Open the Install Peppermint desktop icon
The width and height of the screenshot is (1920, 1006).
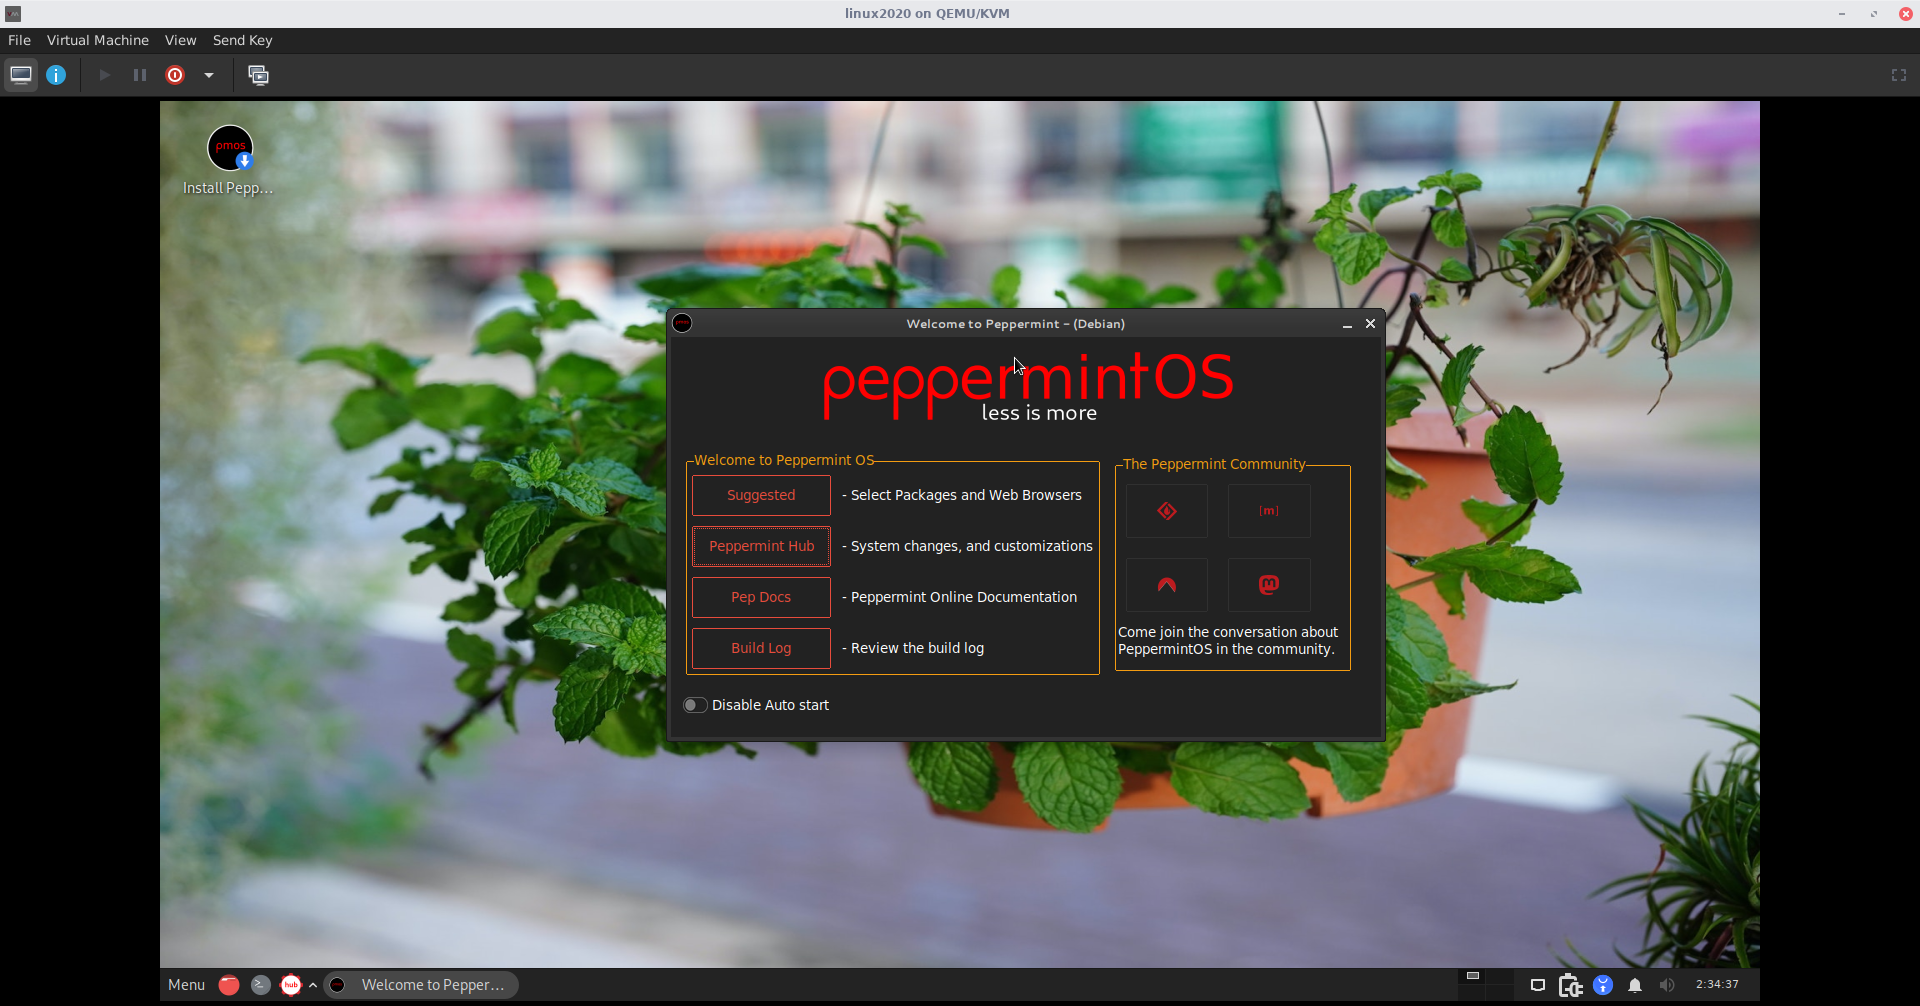tap(229, 148)
